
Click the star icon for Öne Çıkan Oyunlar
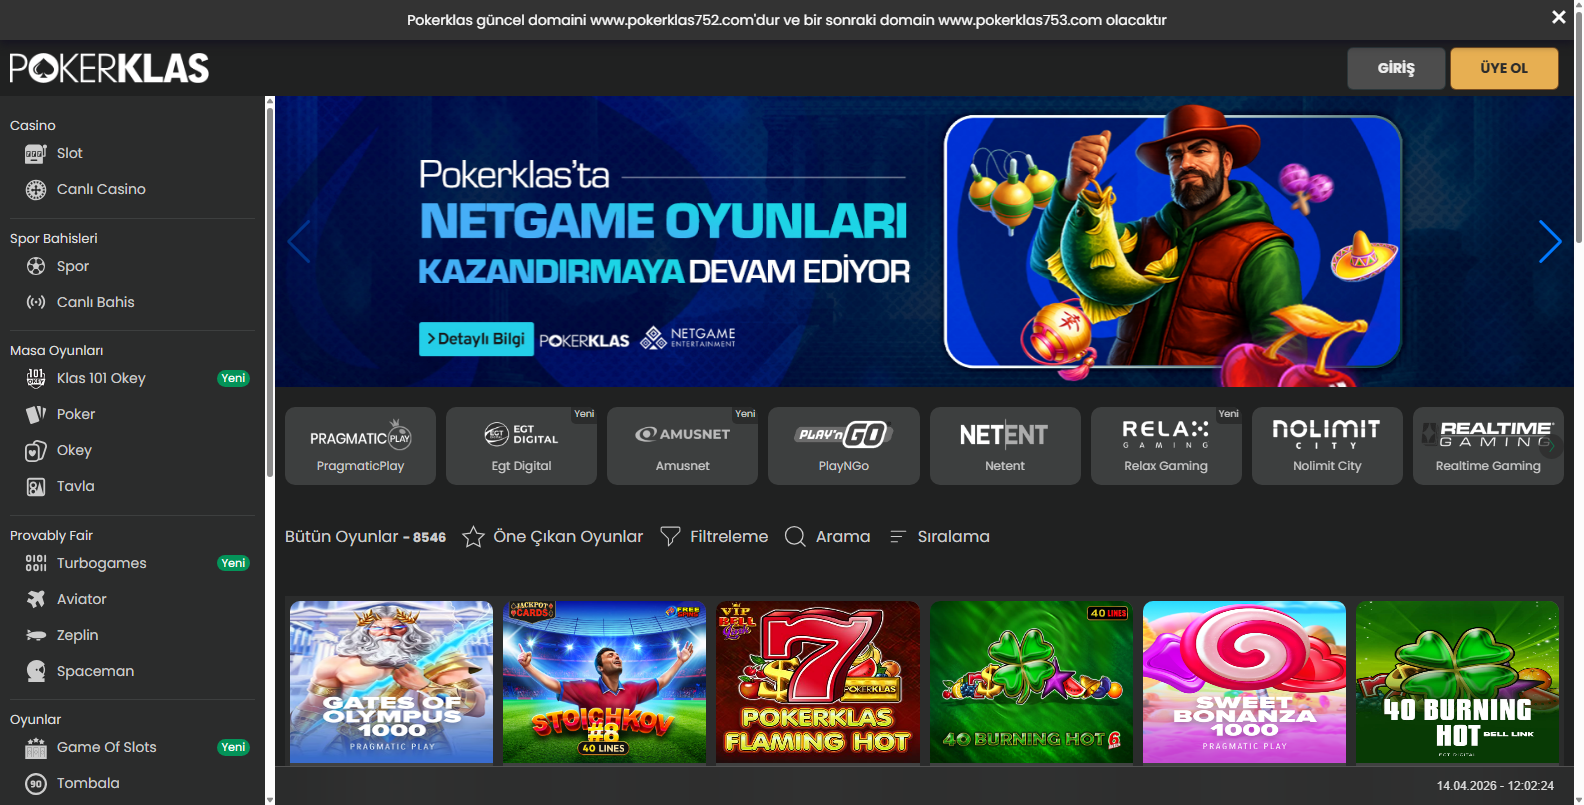click(x=473, y=537)
